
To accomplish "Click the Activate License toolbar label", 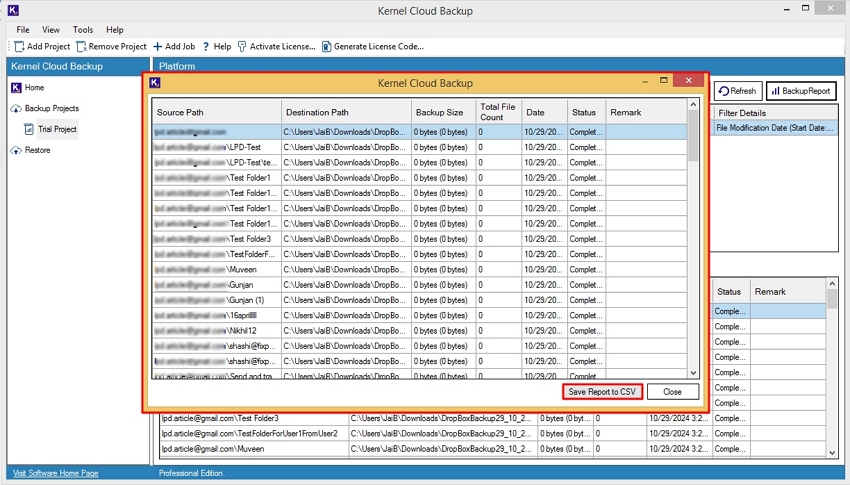I will [x=282, y=47].
